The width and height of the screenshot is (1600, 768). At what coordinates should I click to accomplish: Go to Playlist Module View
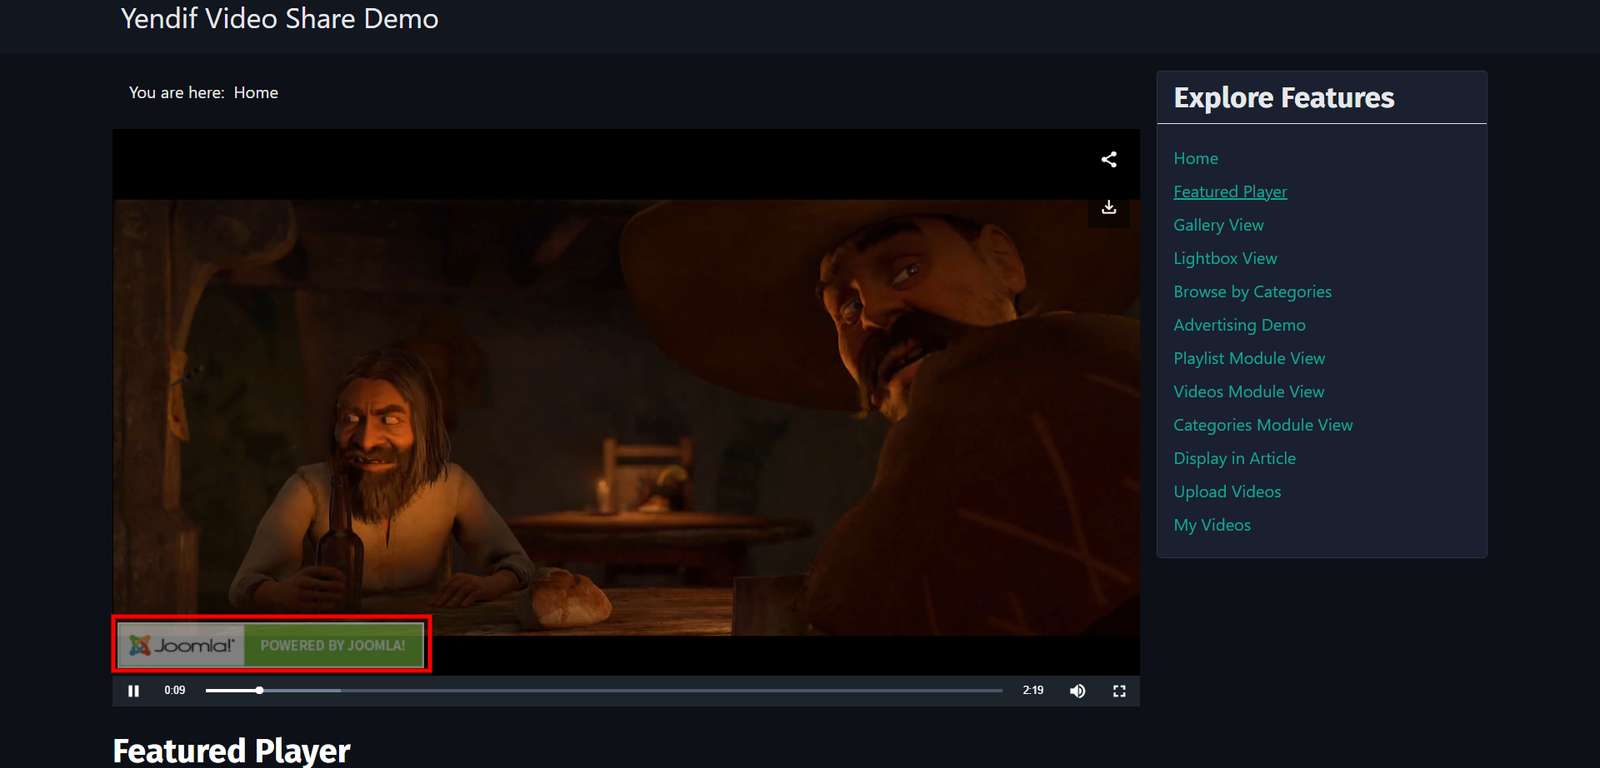pos(1250,358)
